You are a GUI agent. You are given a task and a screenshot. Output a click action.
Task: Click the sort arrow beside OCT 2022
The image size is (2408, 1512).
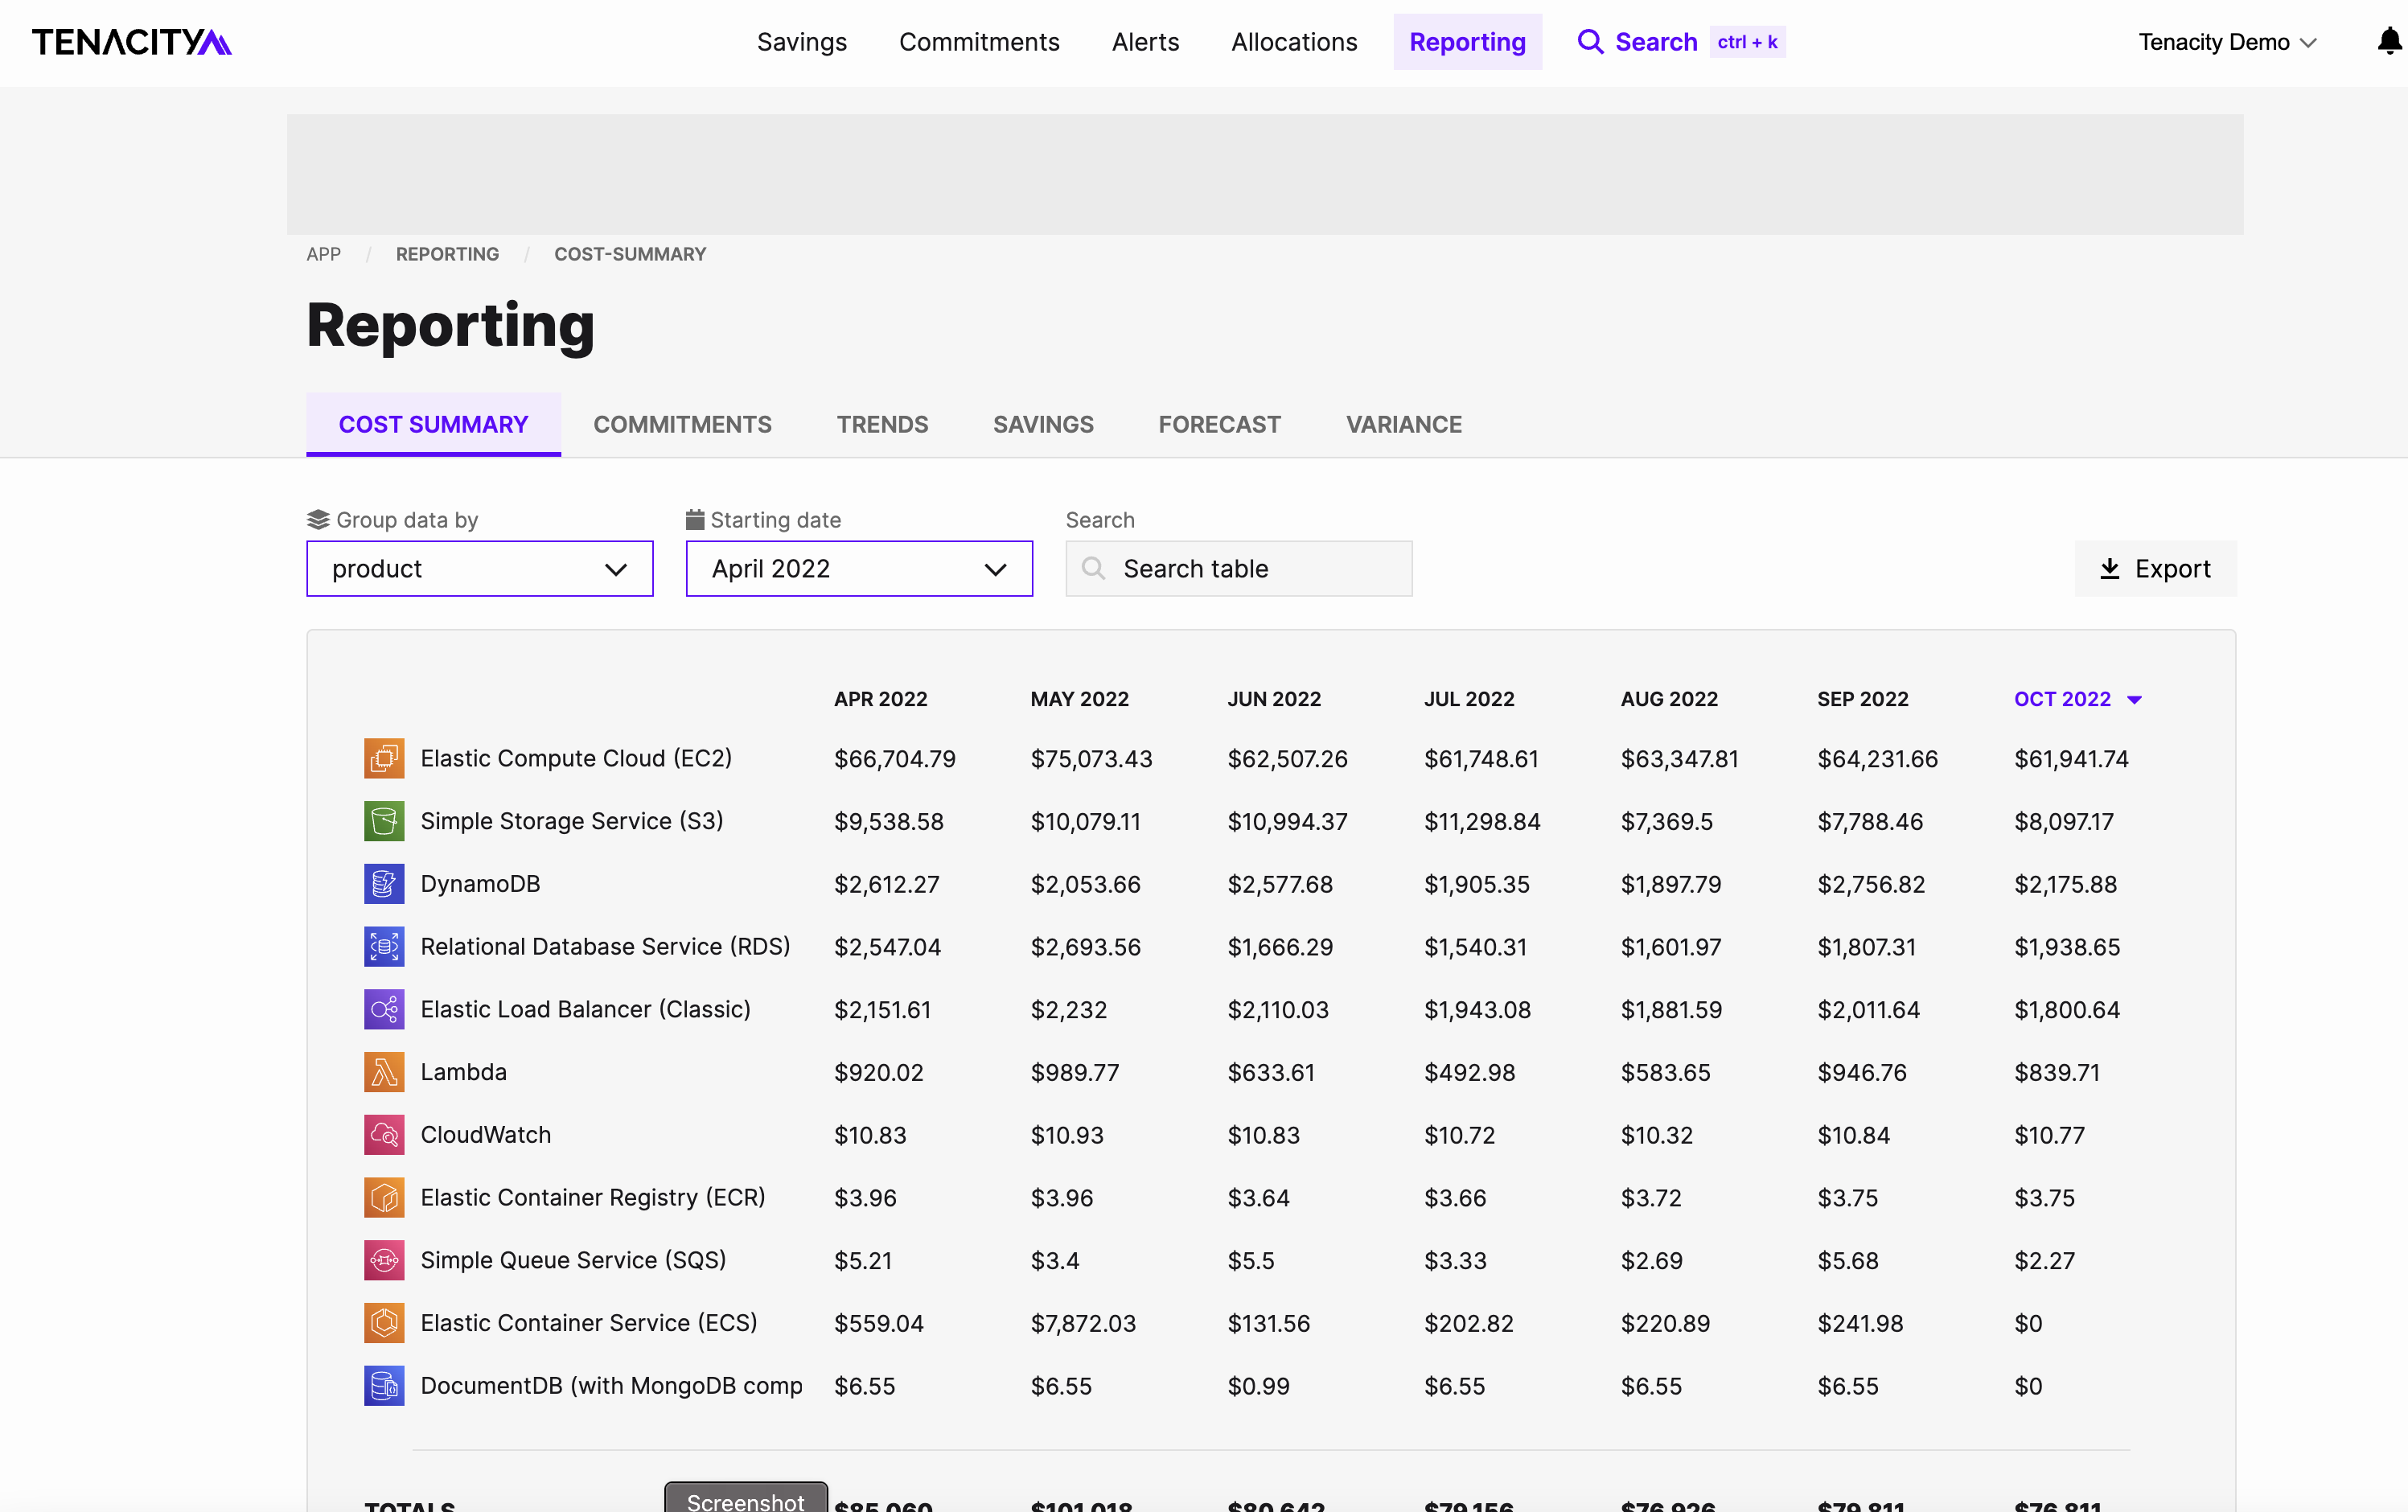click(2134, 700)
